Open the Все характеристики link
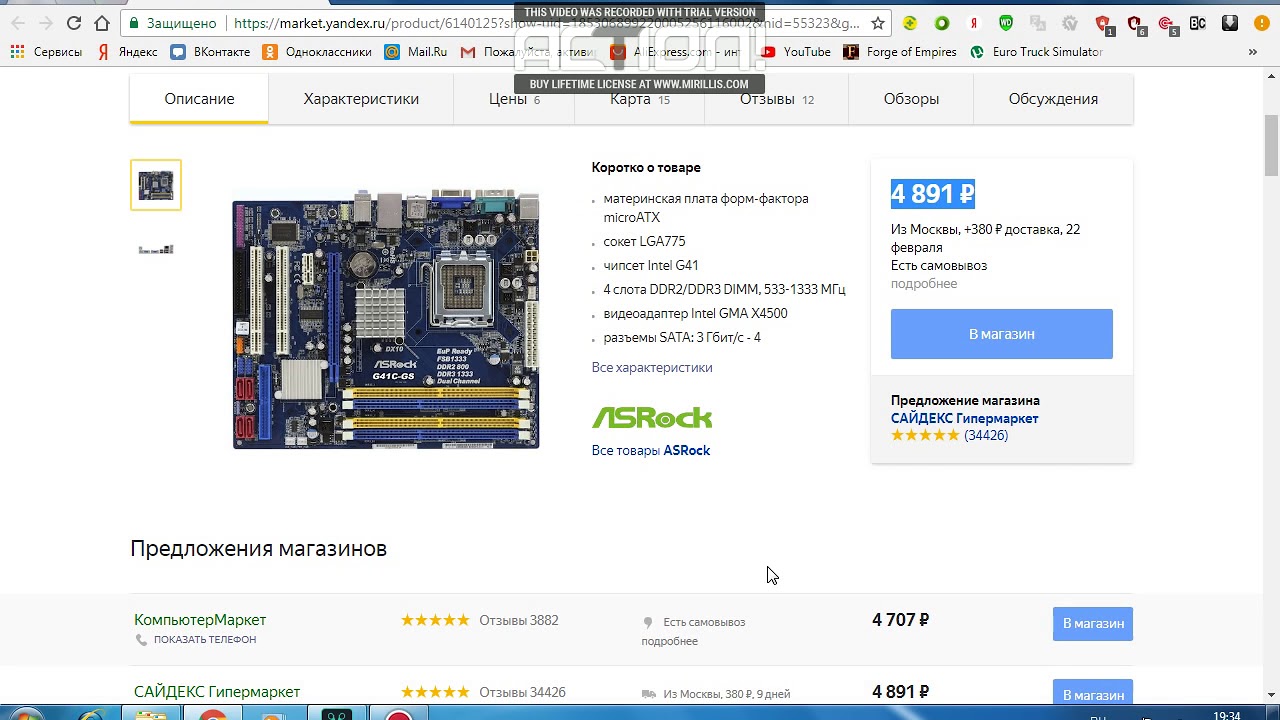The height and width of the screenshot is (720, 1280). pyautogui.click(x=652, y=367)
